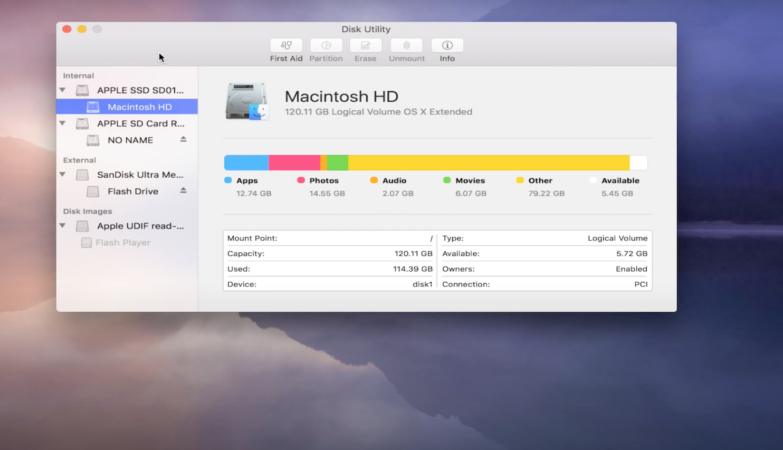Click the Capacity value "120.11 GB"
This screenshot has height=450, width=783.
click(x=413, y=254)
